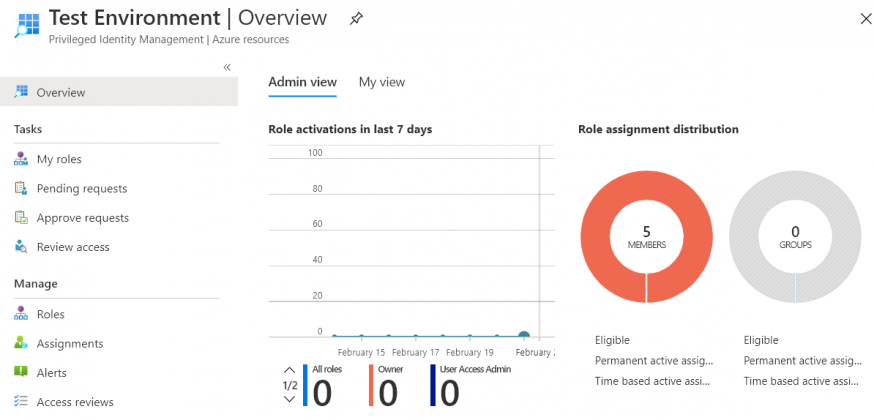Switch to the My view tab
The height and width of the screenshot is (420, 874).
click(x=382, y=82)
